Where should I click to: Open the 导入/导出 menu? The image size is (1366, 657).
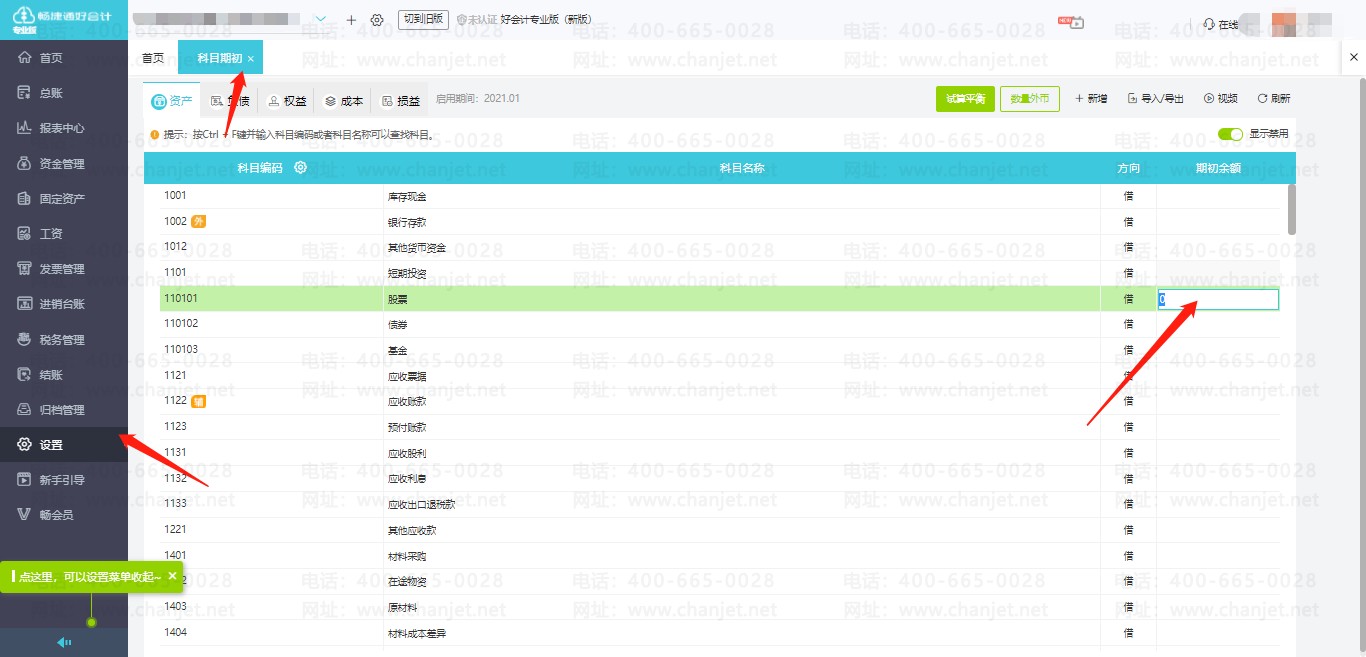click(1155, 98)
